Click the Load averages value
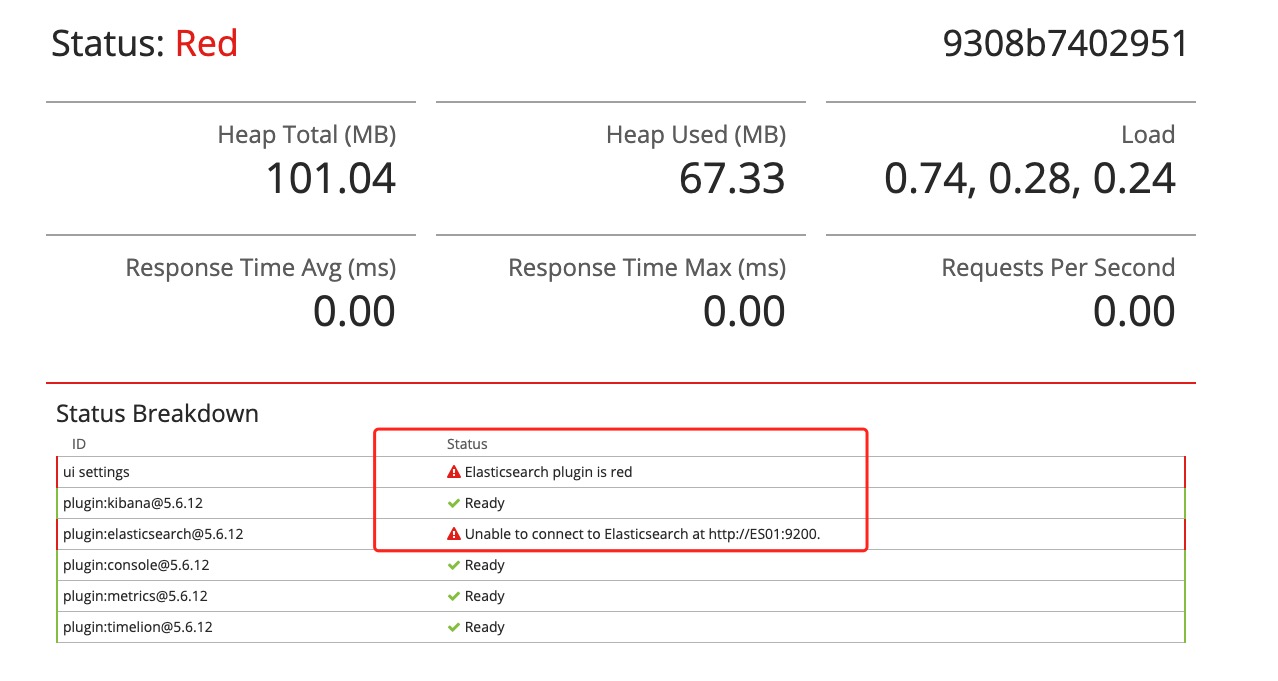Image resolution: width=1278 pixels, height=681 pixels. tap(1029, 179)
